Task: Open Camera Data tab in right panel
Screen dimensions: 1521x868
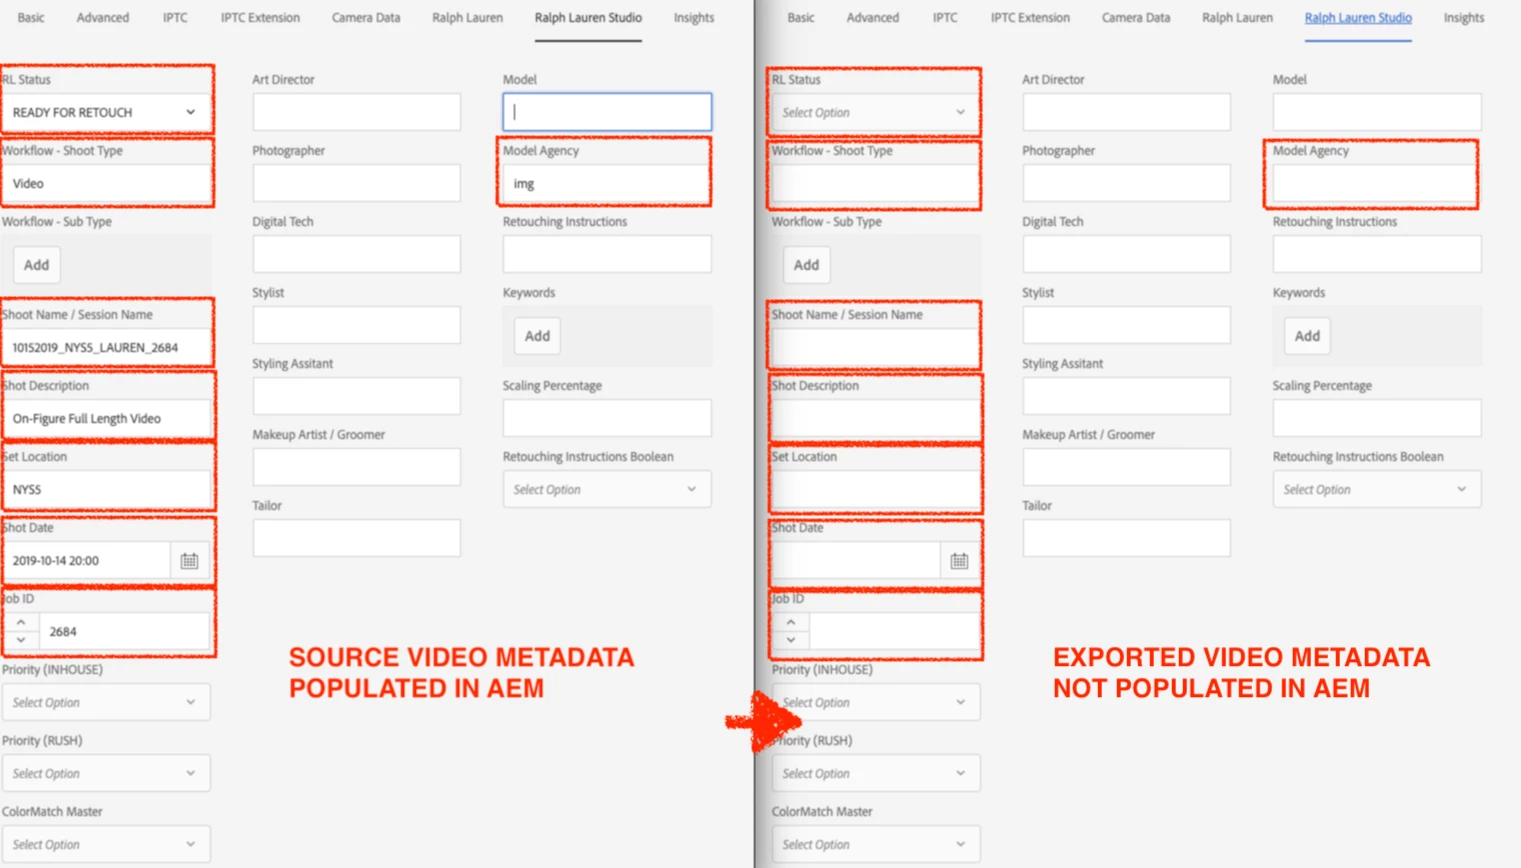Action: click(1136, 18)
